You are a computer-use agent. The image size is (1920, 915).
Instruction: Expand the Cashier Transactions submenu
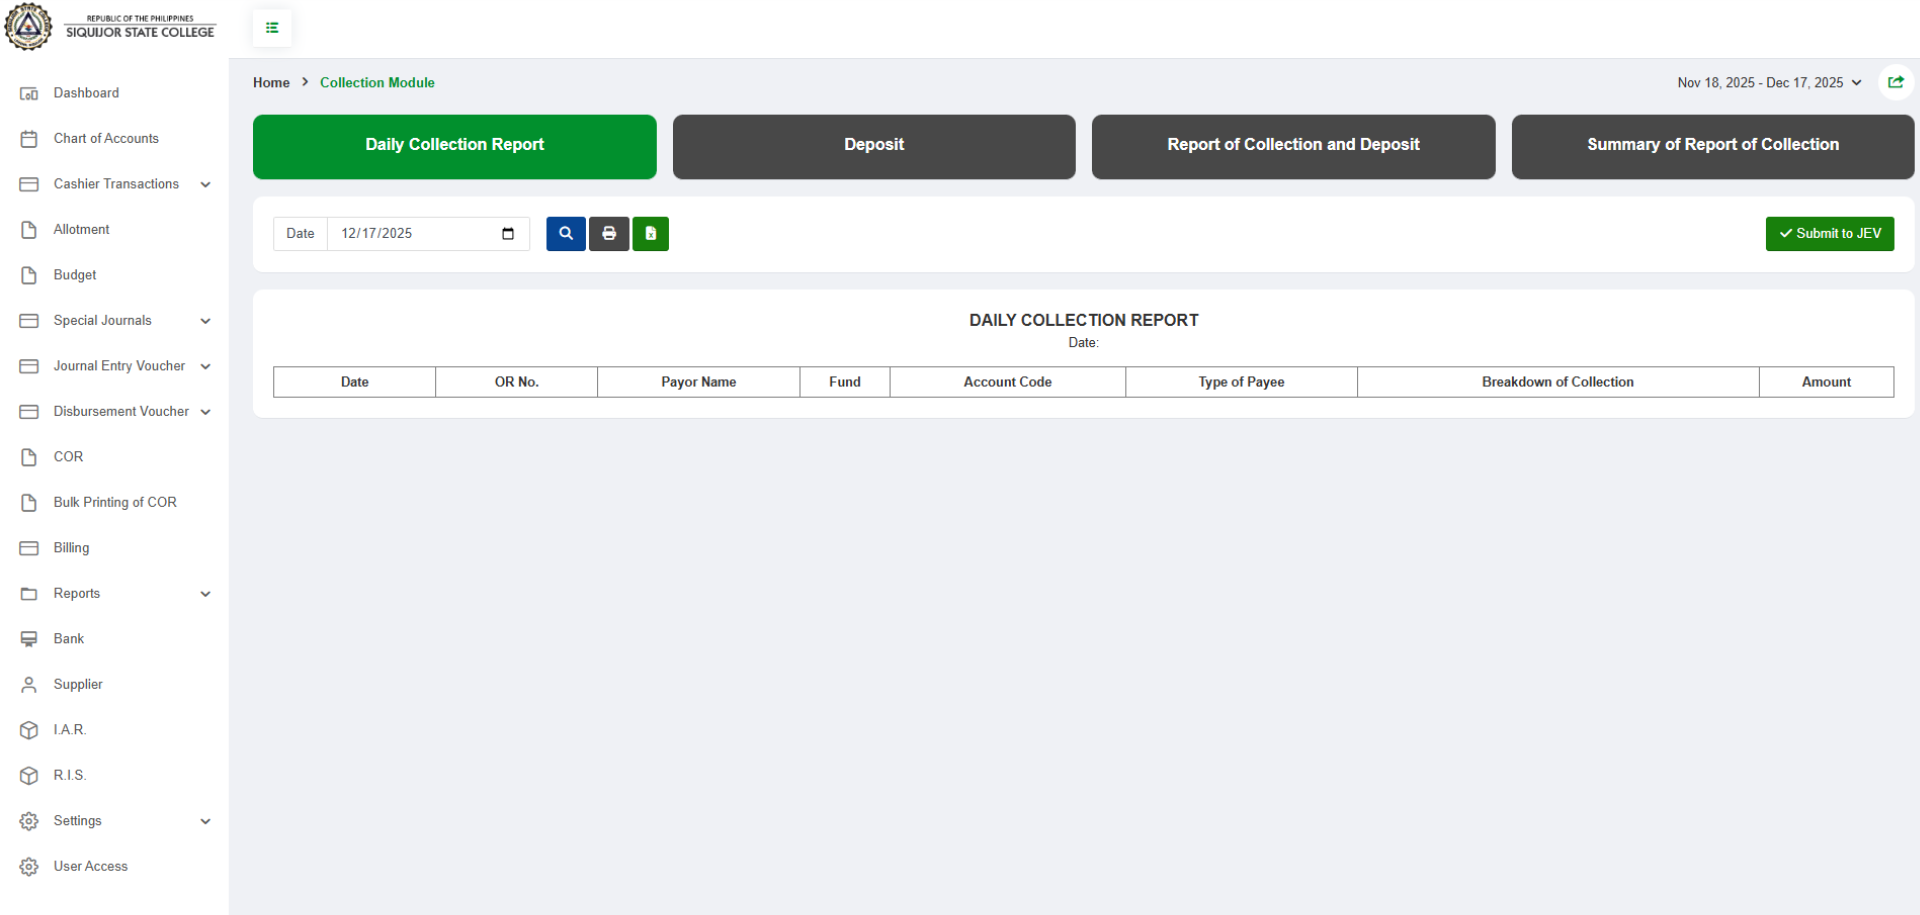(116, 184)
